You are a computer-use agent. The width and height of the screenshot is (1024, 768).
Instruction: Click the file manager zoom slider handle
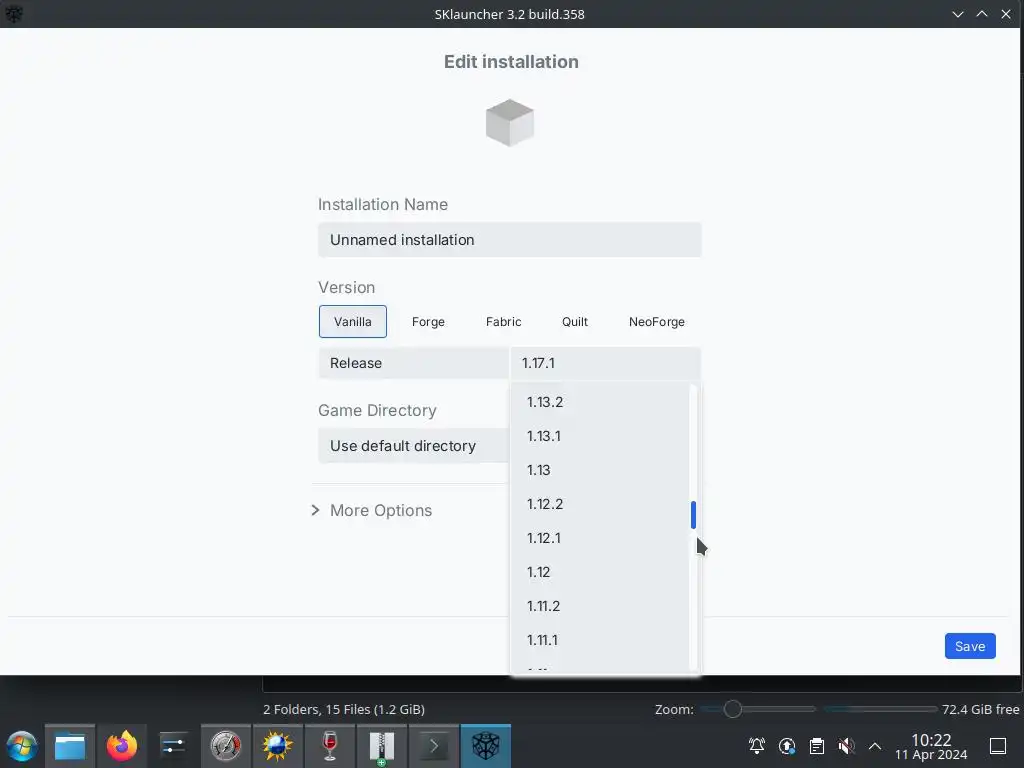point(733,709)
